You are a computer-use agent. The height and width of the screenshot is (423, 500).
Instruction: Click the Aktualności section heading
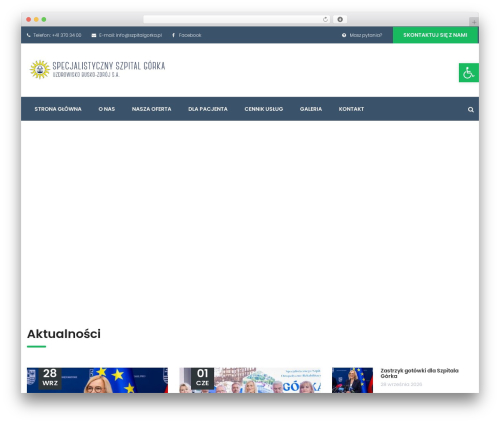(x=64, y=334)
